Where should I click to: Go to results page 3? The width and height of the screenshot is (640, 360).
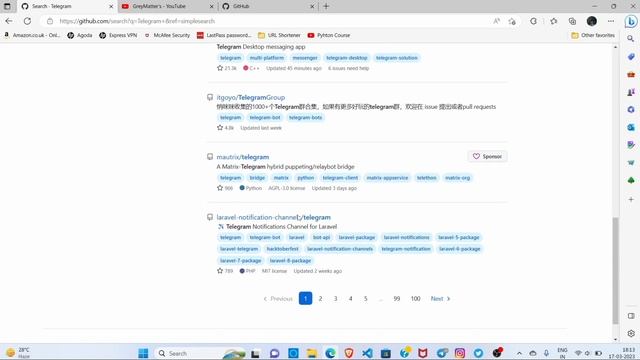coord(336,298)
